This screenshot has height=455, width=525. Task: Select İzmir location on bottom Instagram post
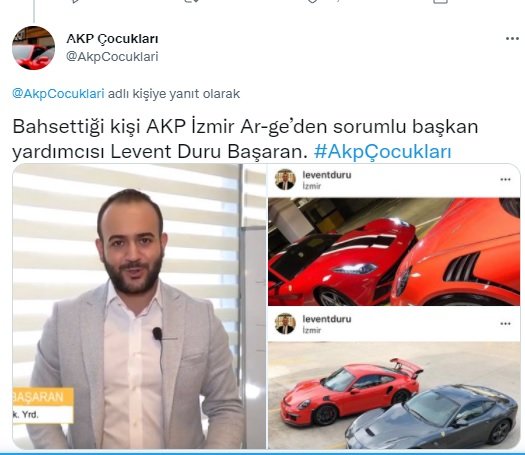pyautogui.click(x=312, y=330)
